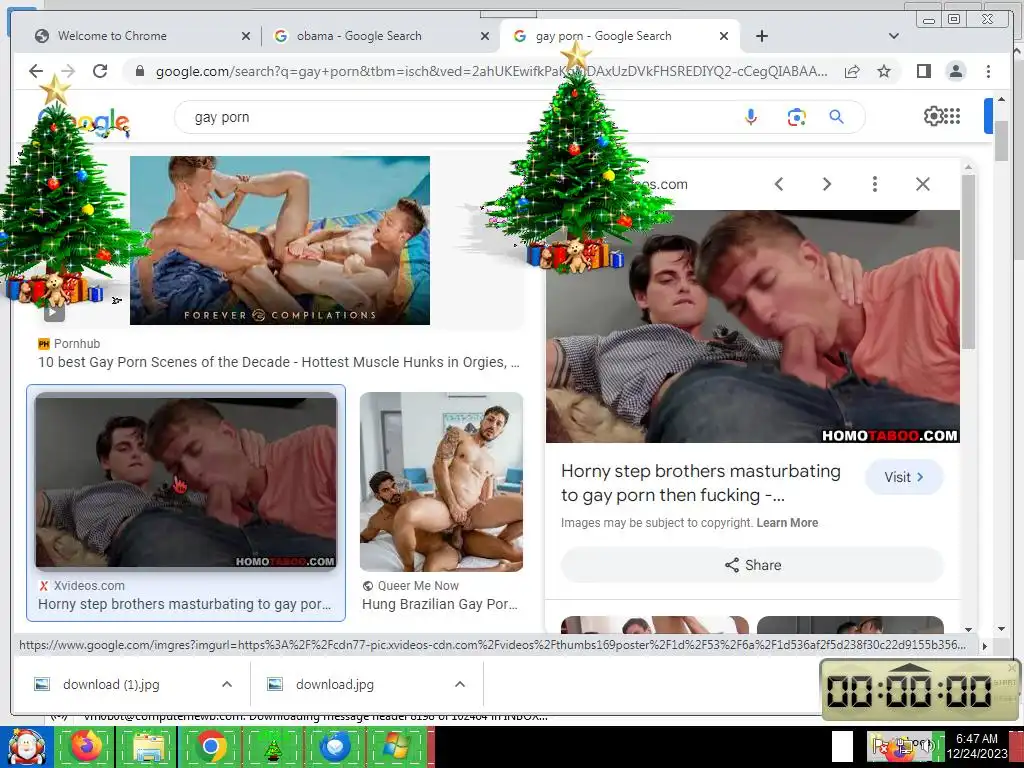Close the obama Google Search tab
This screenshot has height=768, width=1024.
[485, 36]
